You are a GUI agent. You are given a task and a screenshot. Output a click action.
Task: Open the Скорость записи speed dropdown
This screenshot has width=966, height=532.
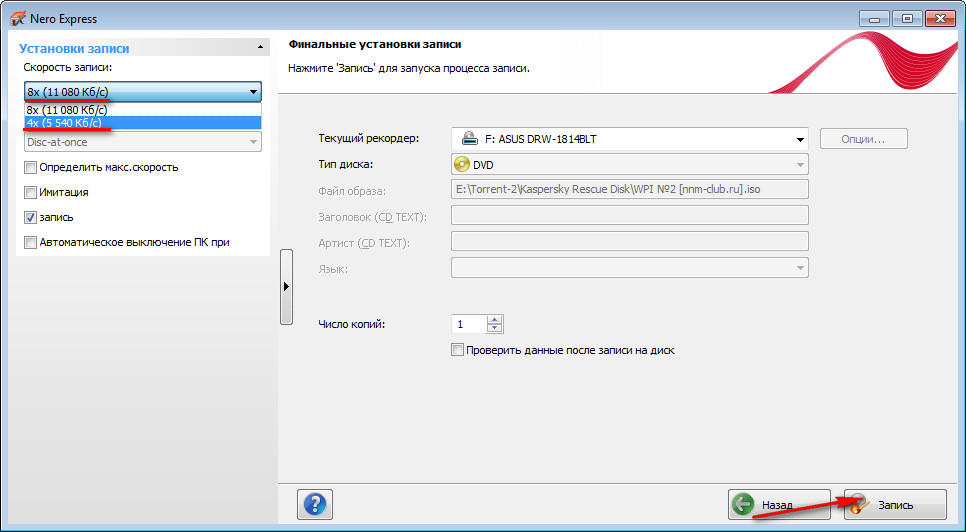[143, 92]
